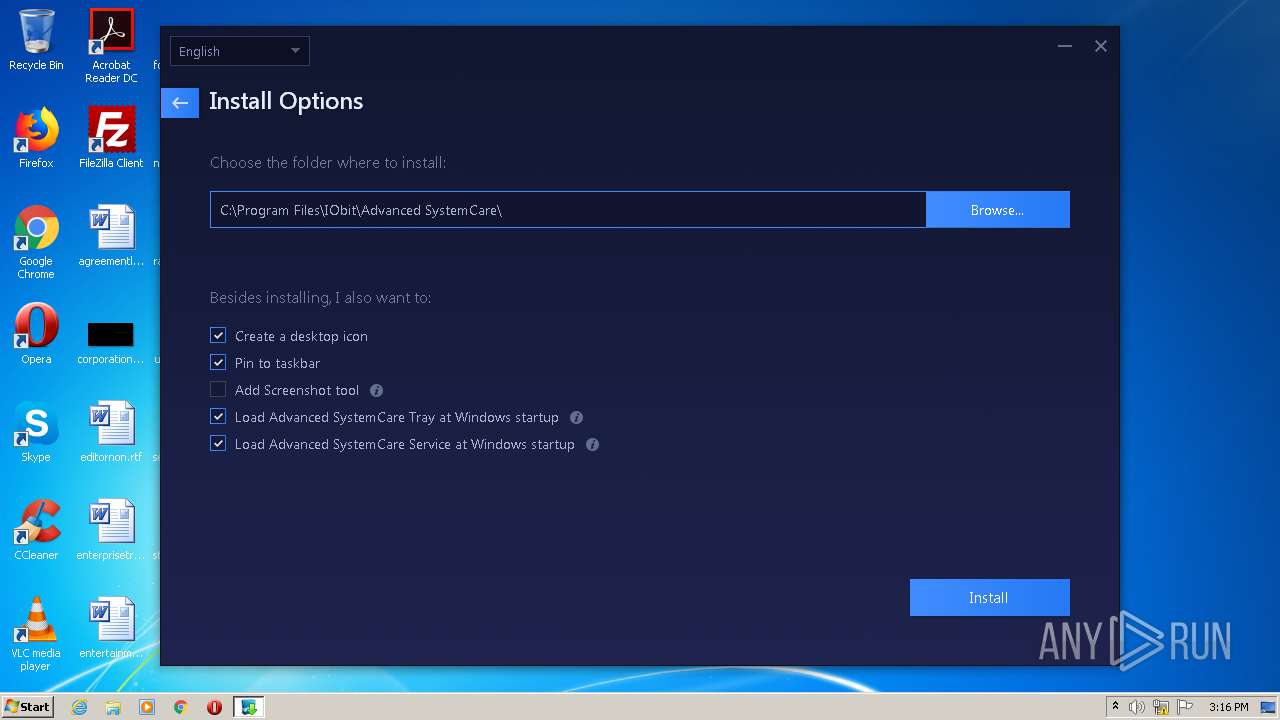Open the network tray icon
Screen dimensions: 1280x720
1161,707
